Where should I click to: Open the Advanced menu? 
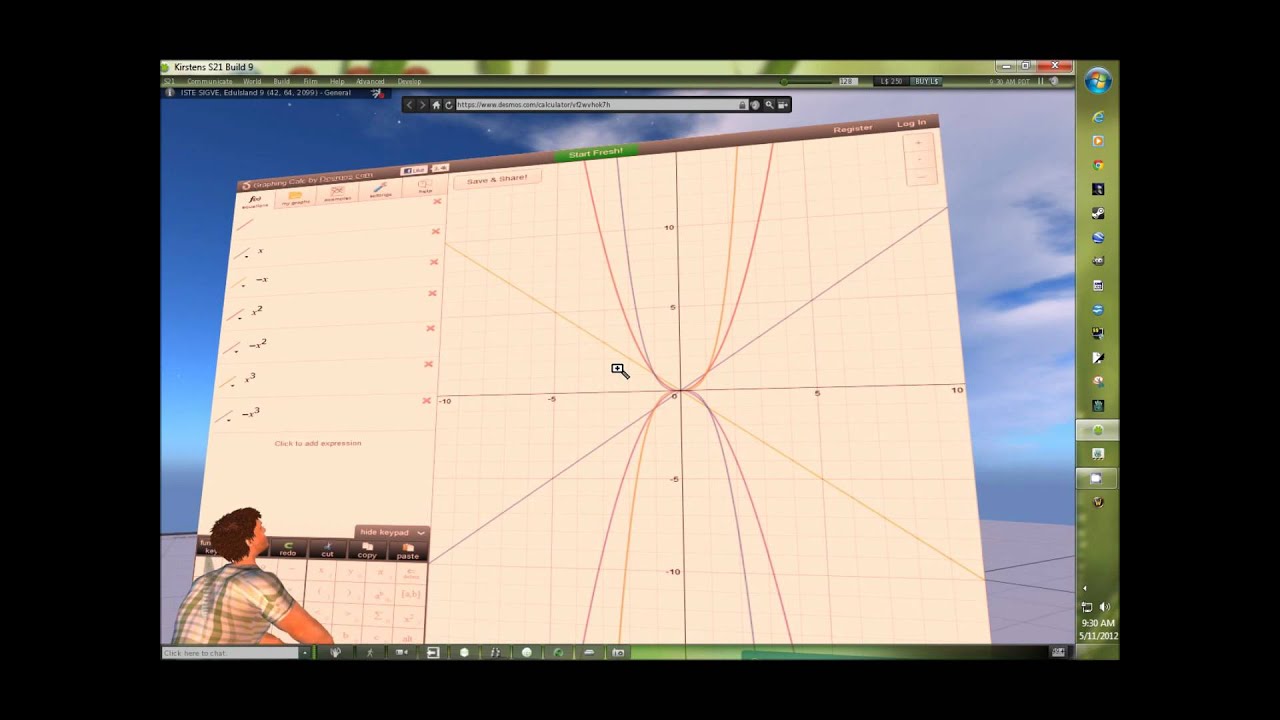tap(370, 81)
